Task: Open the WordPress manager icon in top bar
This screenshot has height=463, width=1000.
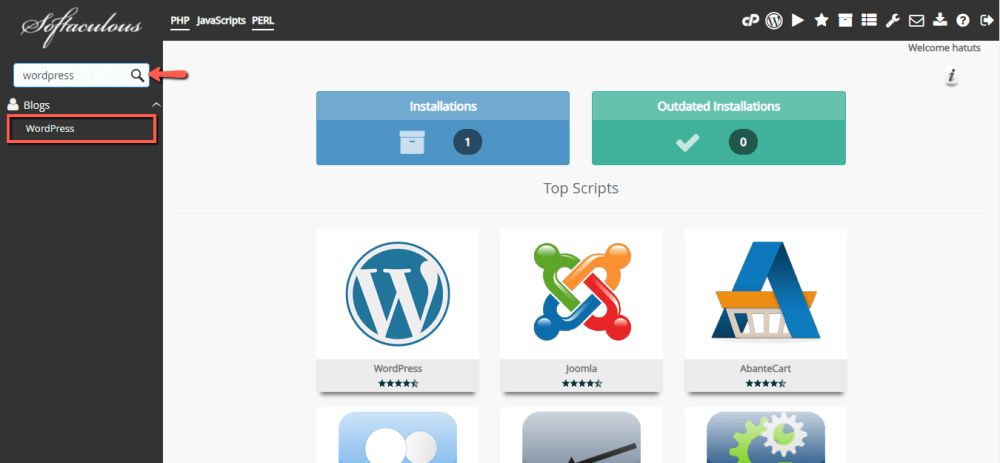Action: coord(774,20)
